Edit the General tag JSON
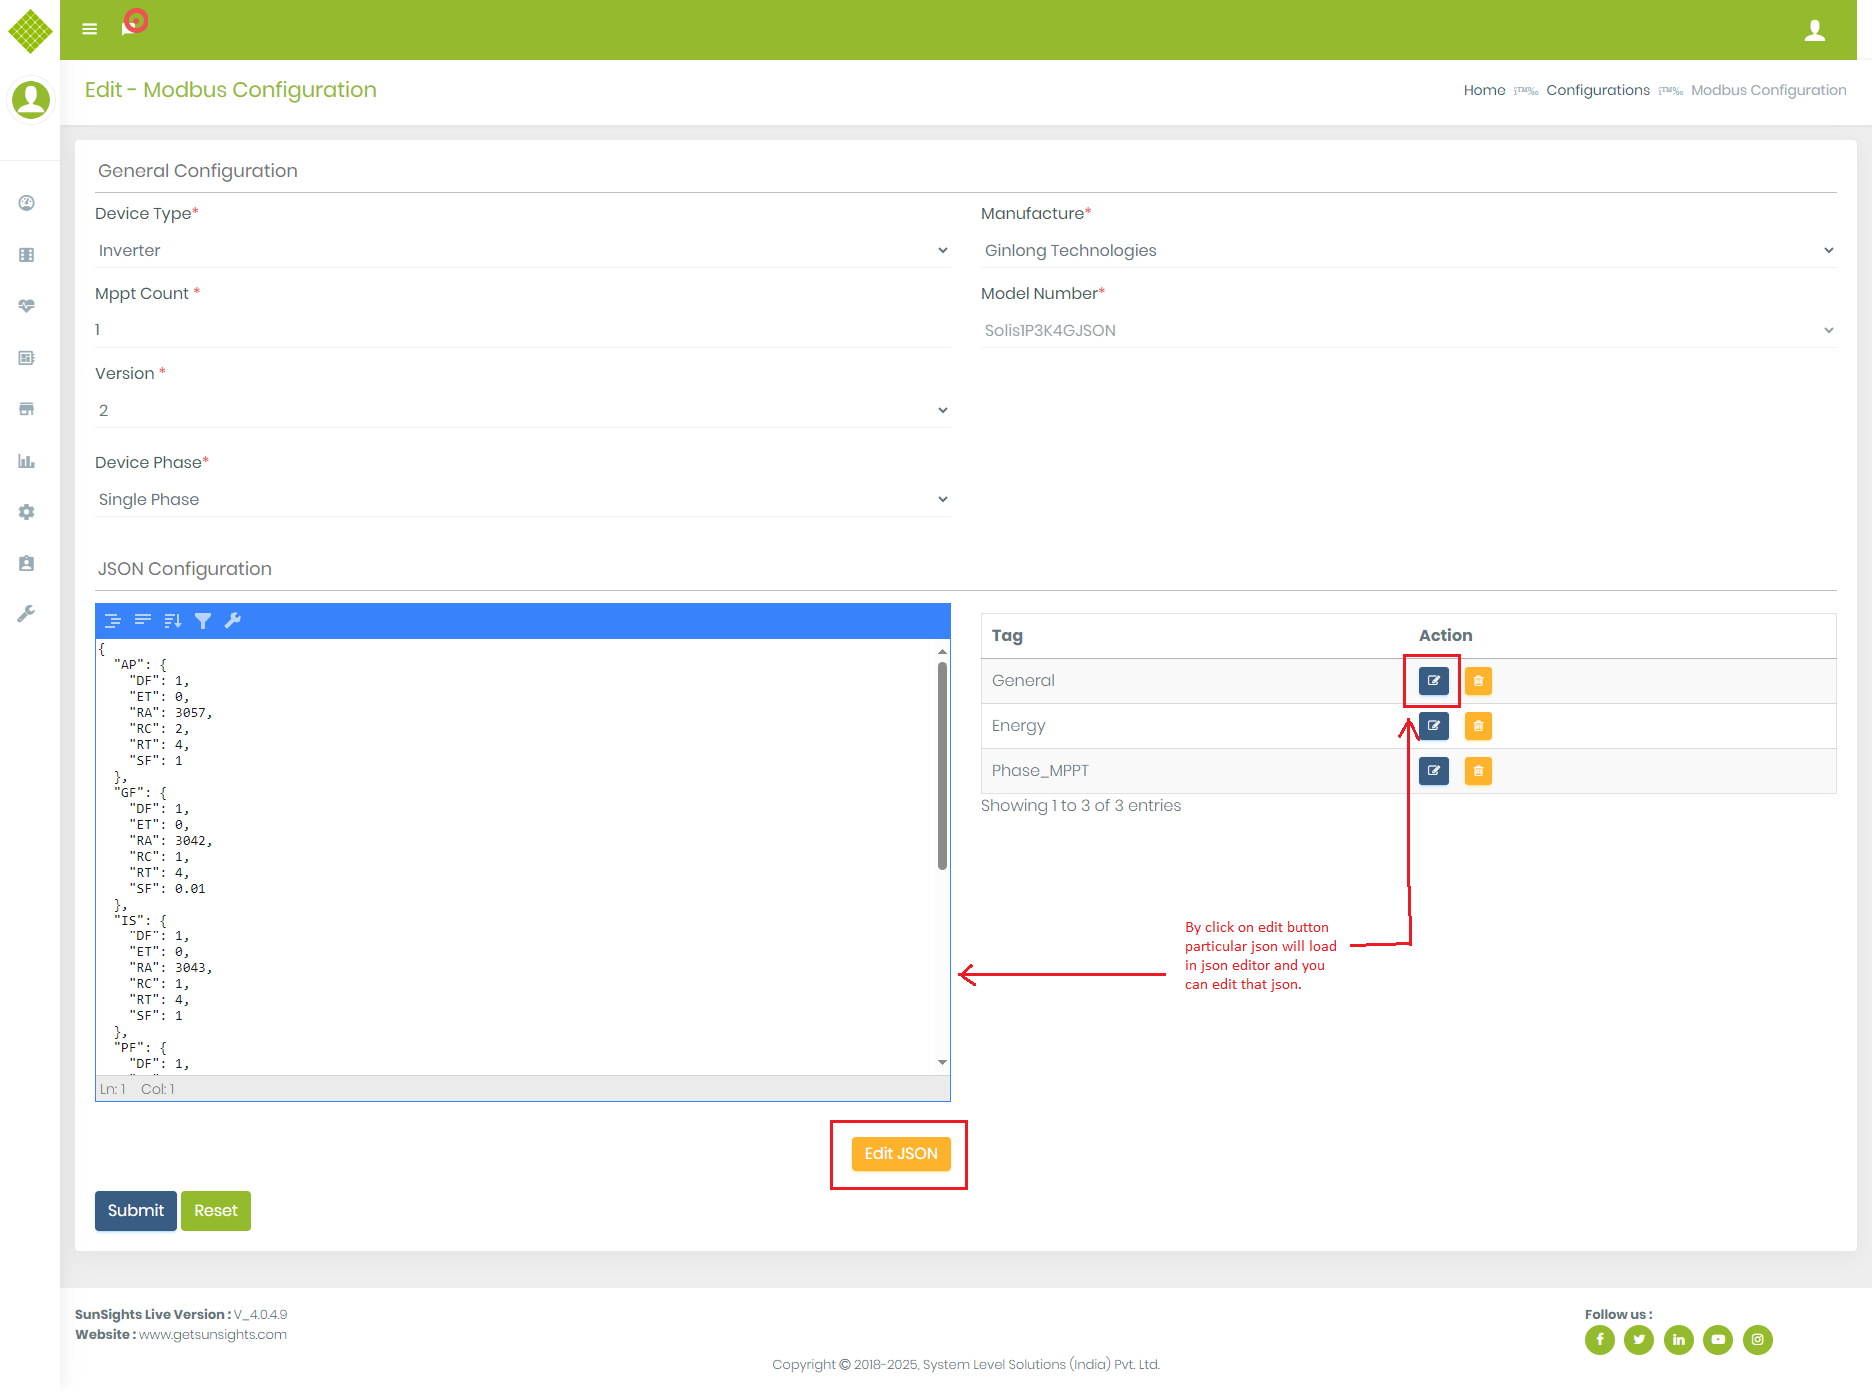The image size is (1872, 1392). click(1433, 681)
